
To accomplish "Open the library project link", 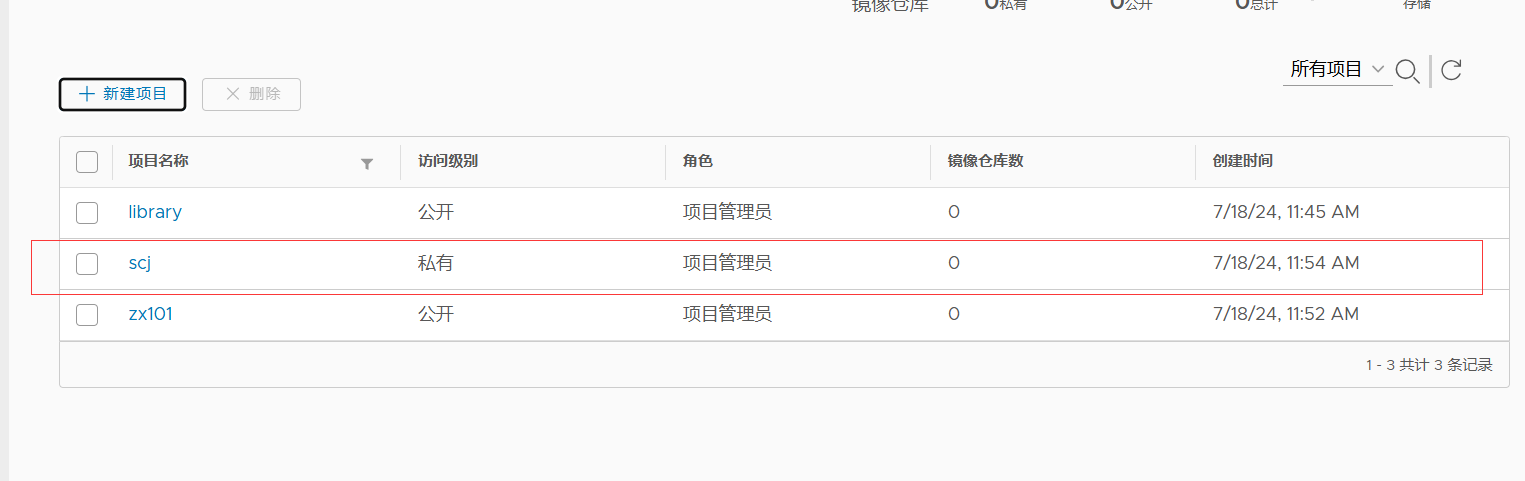I will (155, 212).
